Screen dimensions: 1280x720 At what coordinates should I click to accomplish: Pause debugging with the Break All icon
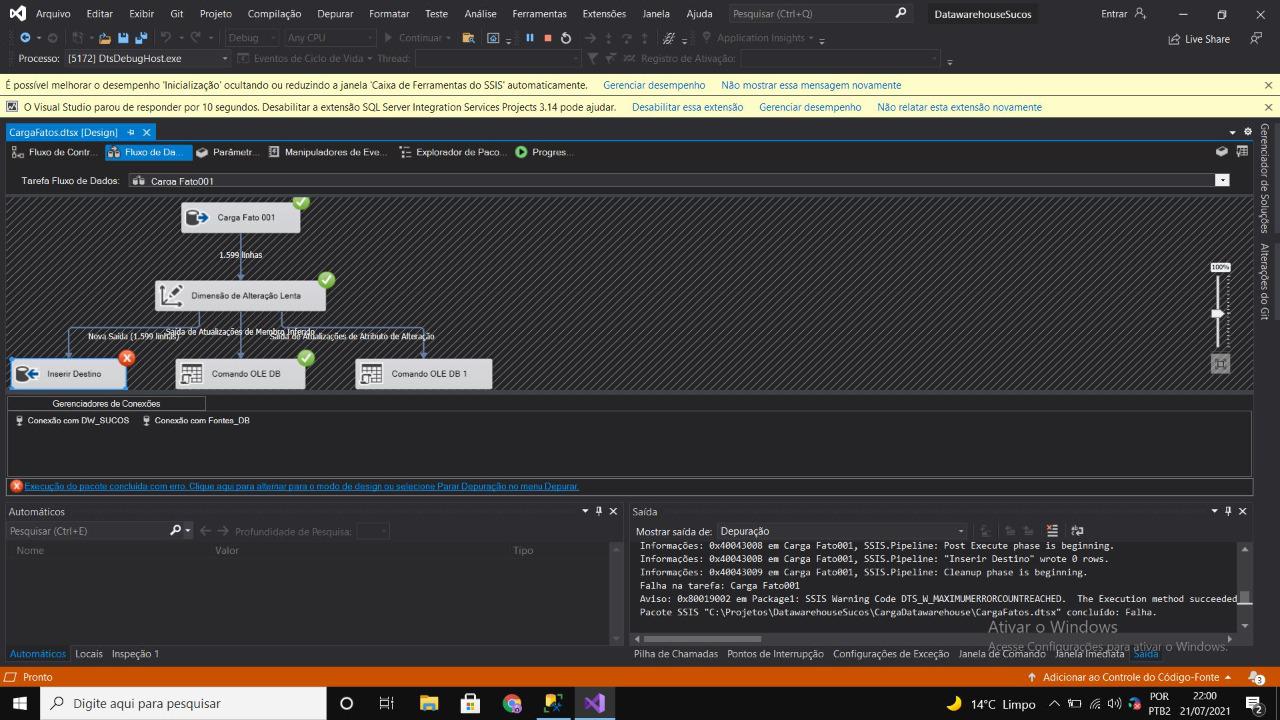(x=530, y=38)
